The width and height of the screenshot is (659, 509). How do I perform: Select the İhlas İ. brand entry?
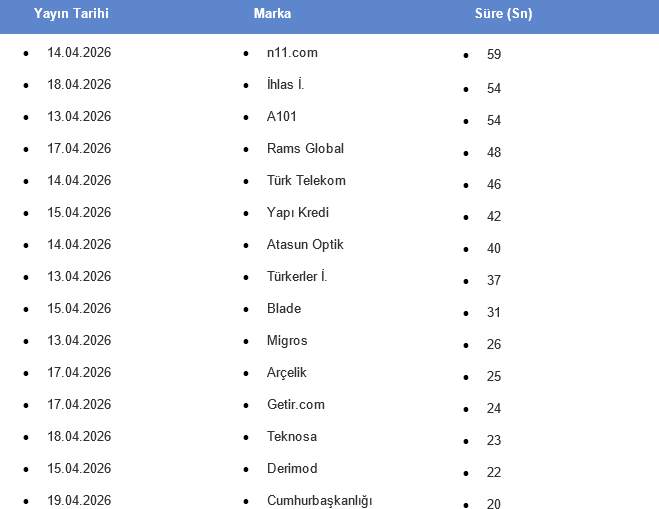[285, 84]
